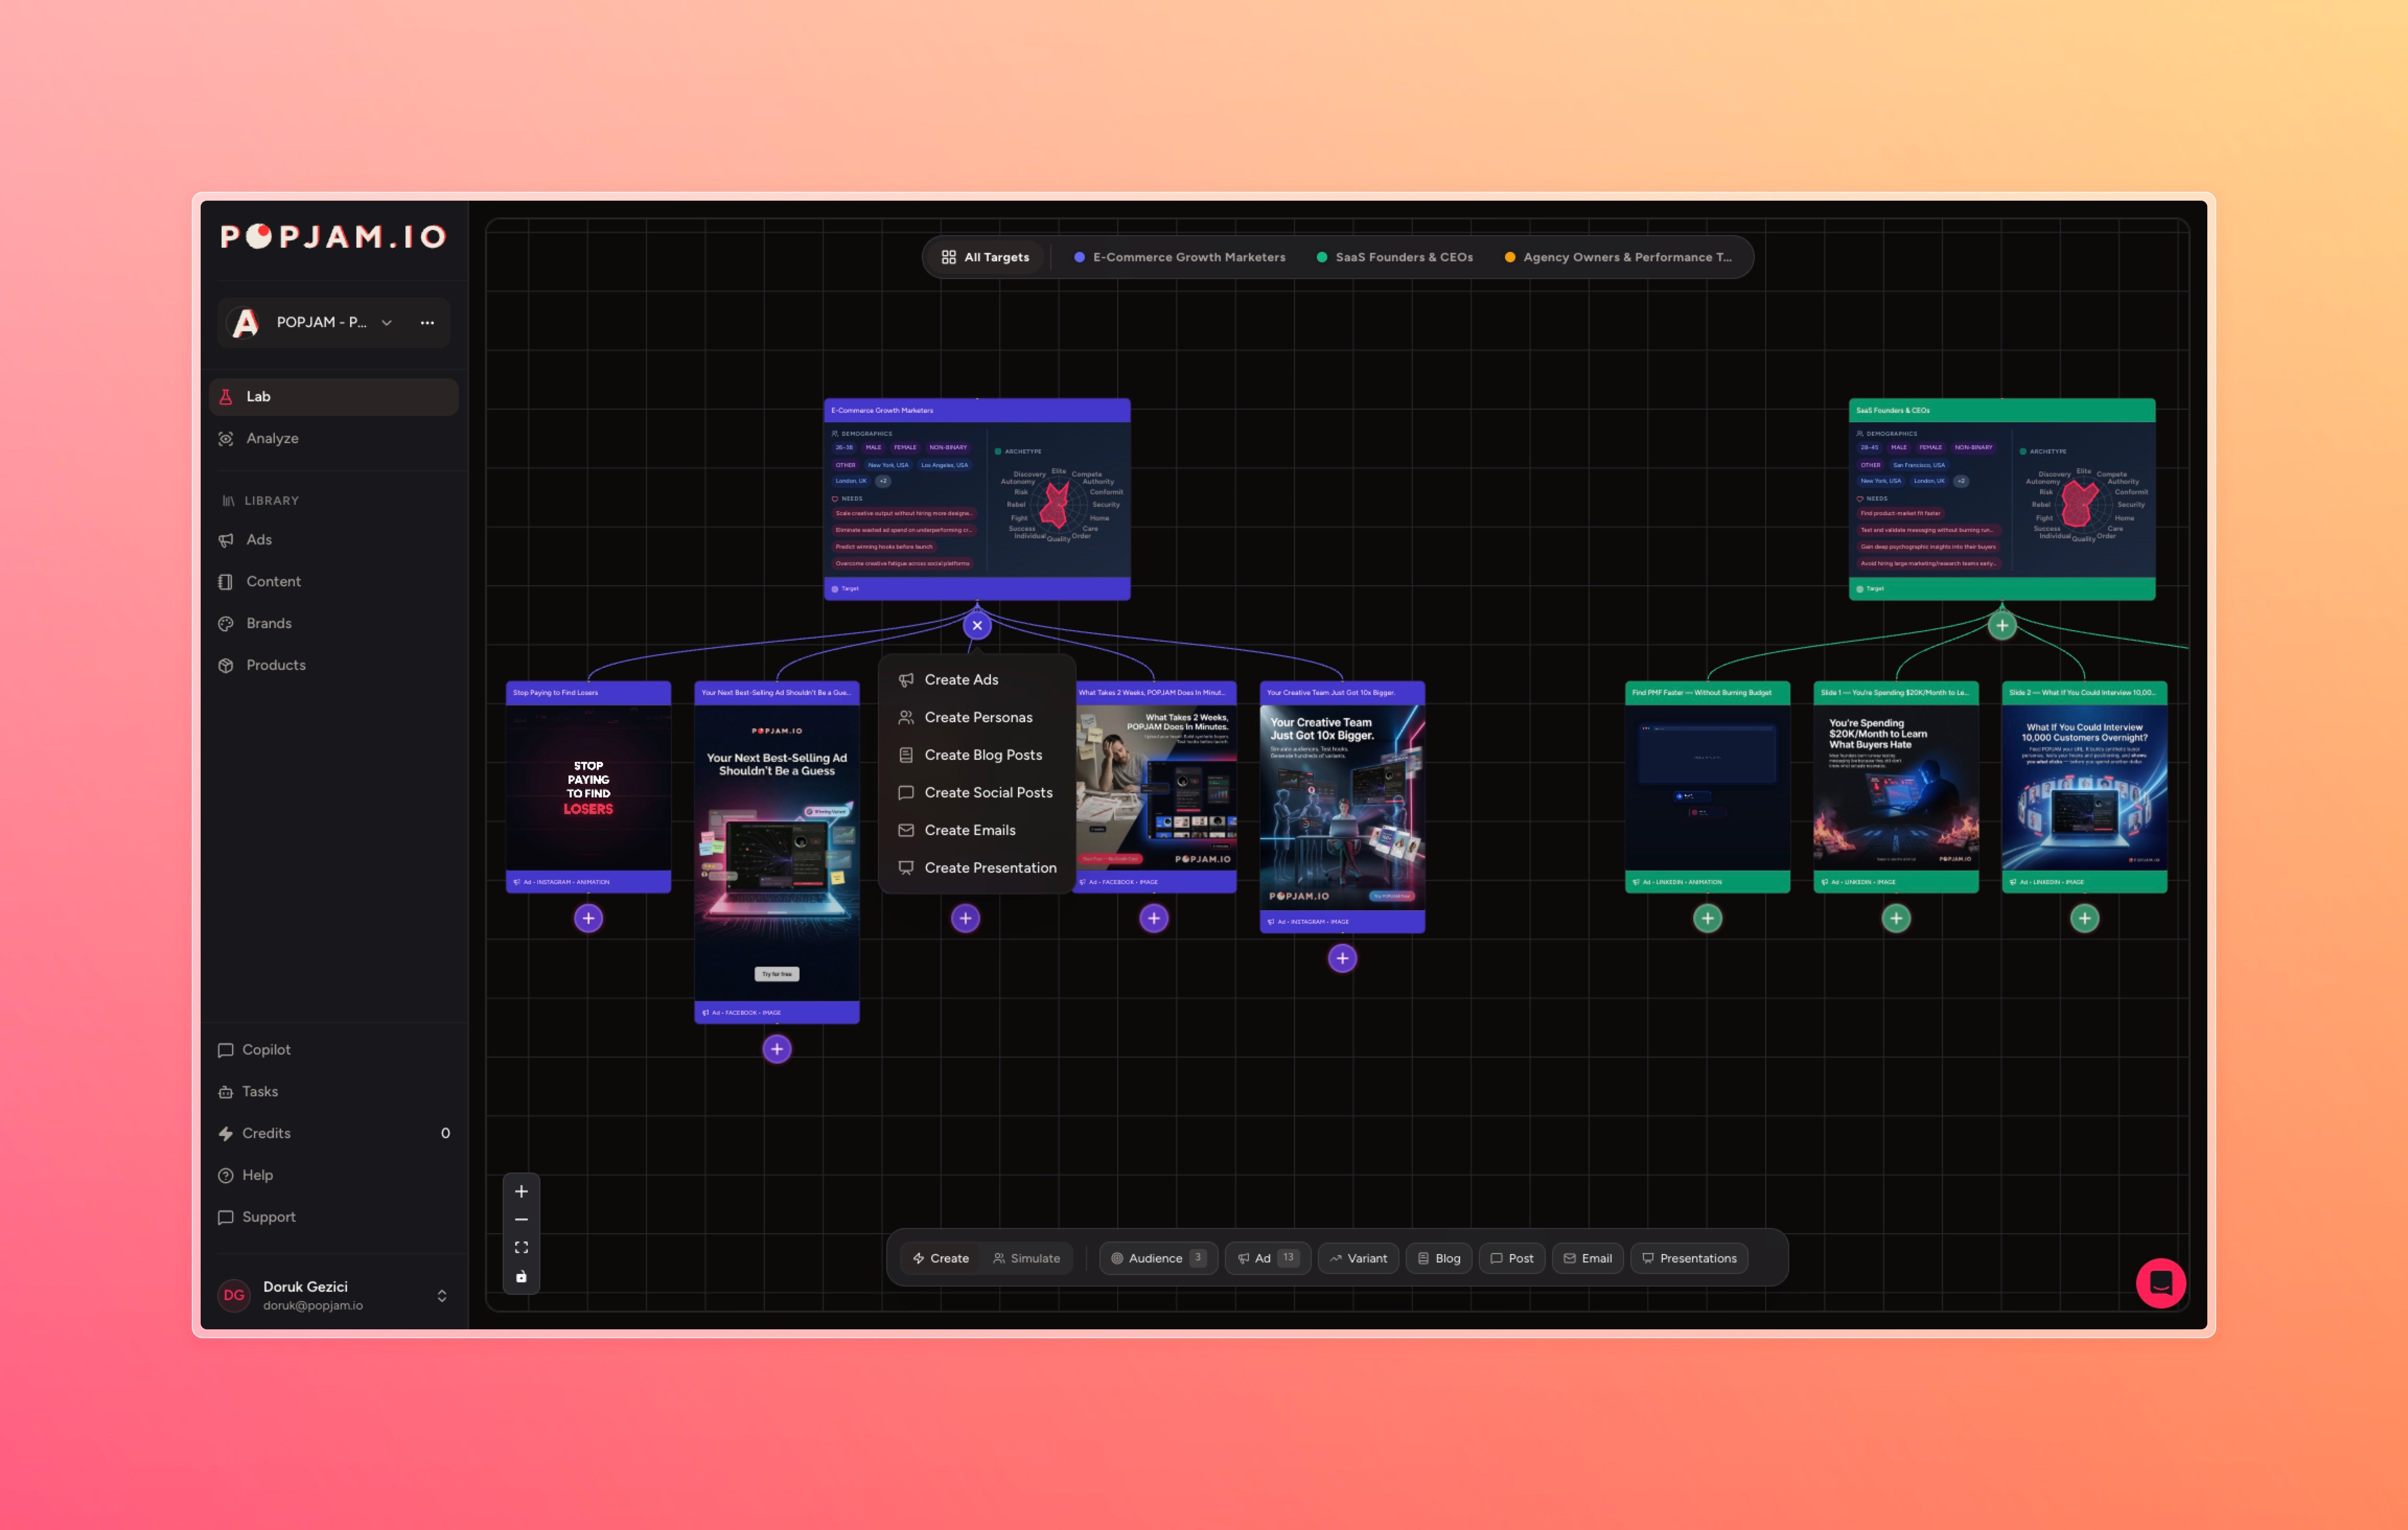Choose Create Emails menu entry
2408x1530 pixels.
969,830
